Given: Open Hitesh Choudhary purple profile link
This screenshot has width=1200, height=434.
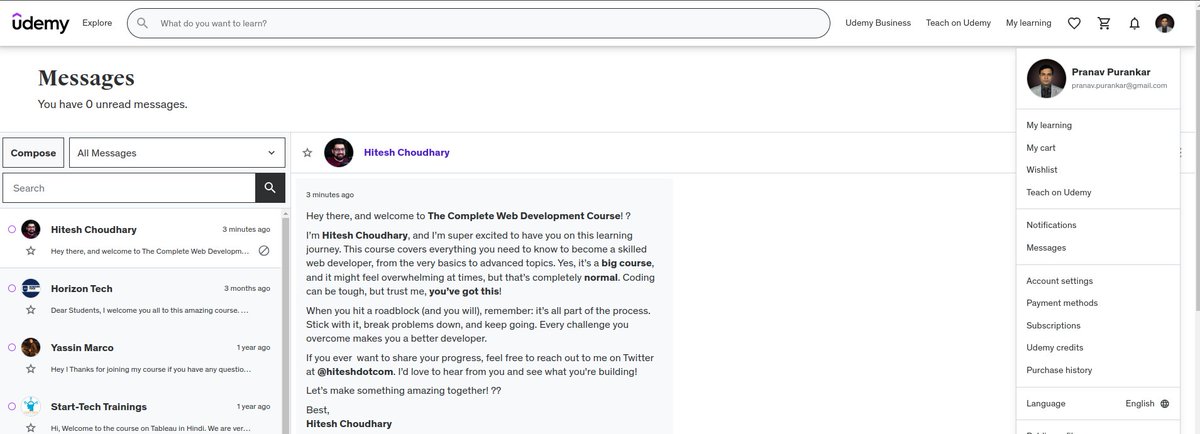Looking at the screenshot, I should (406, 153).
